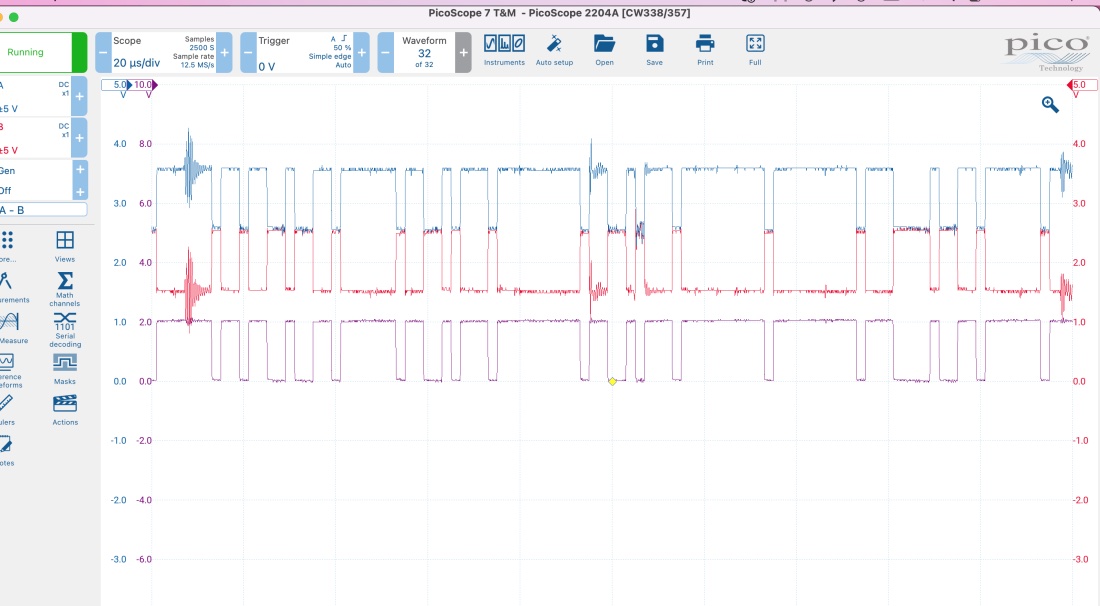Open the Views layout options
The image size is (1100, 606).
pyautogui.click(x=65, y=246)
